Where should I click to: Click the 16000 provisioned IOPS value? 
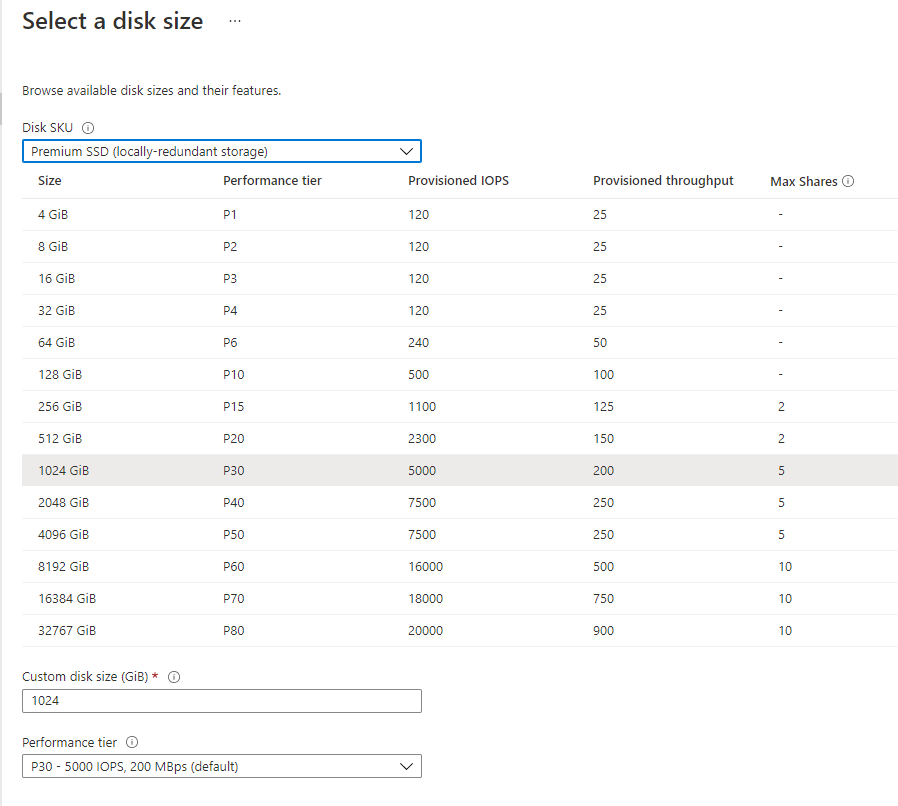point(426,567)
